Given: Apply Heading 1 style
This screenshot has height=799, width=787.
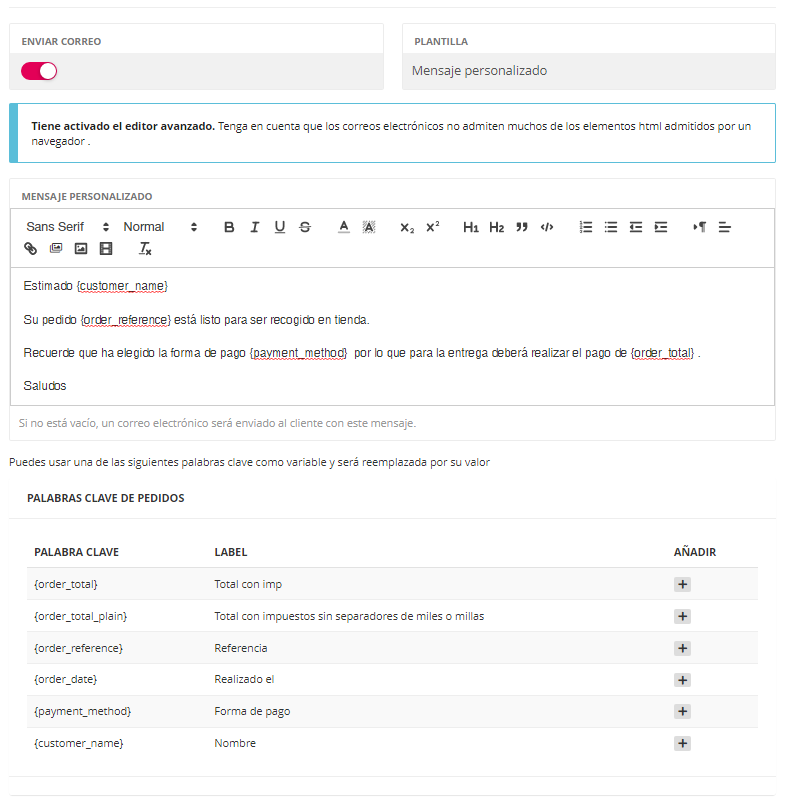Looking at the screenshot, I should tap(471, 227).
